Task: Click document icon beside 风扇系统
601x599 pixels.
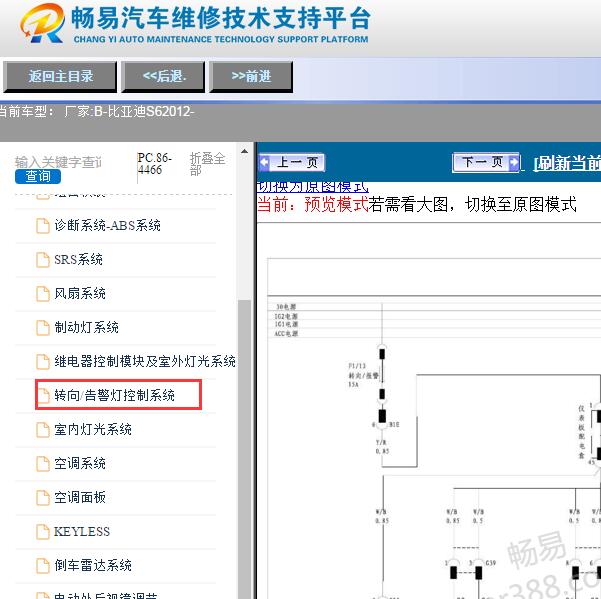Action: pos(43,294)
